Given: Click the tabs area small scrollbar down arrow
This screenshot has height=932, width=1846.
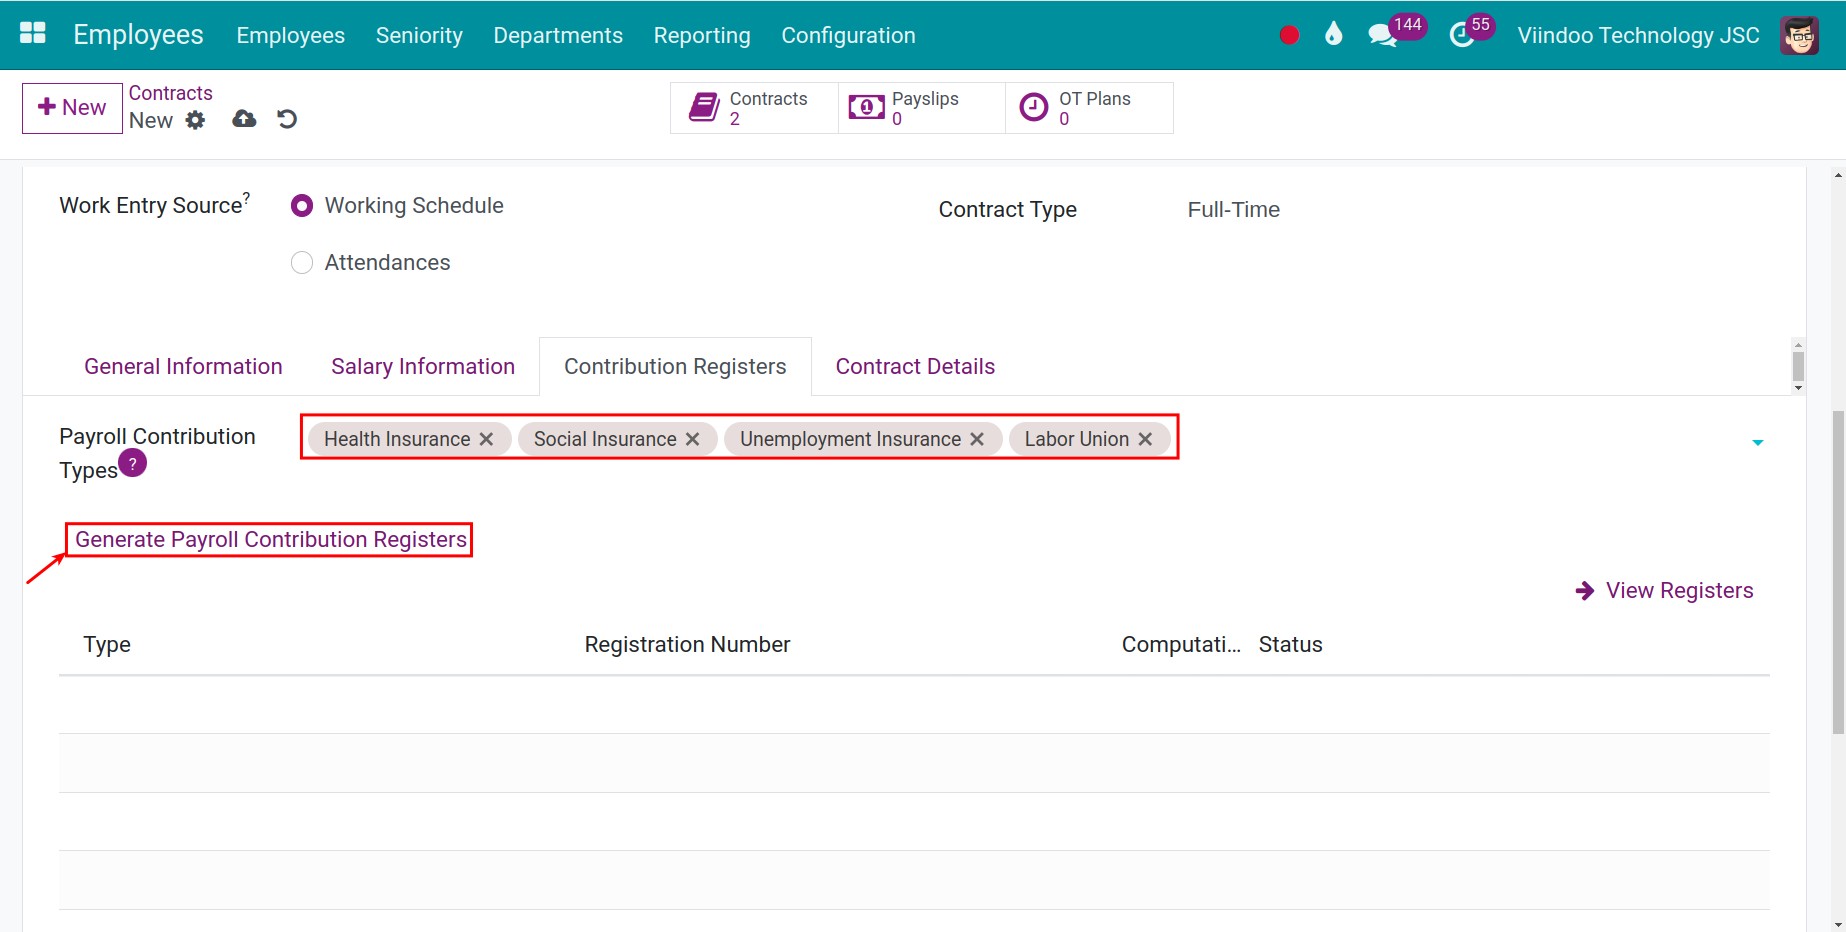Looking at the screenshot, I should (1798, 388).
